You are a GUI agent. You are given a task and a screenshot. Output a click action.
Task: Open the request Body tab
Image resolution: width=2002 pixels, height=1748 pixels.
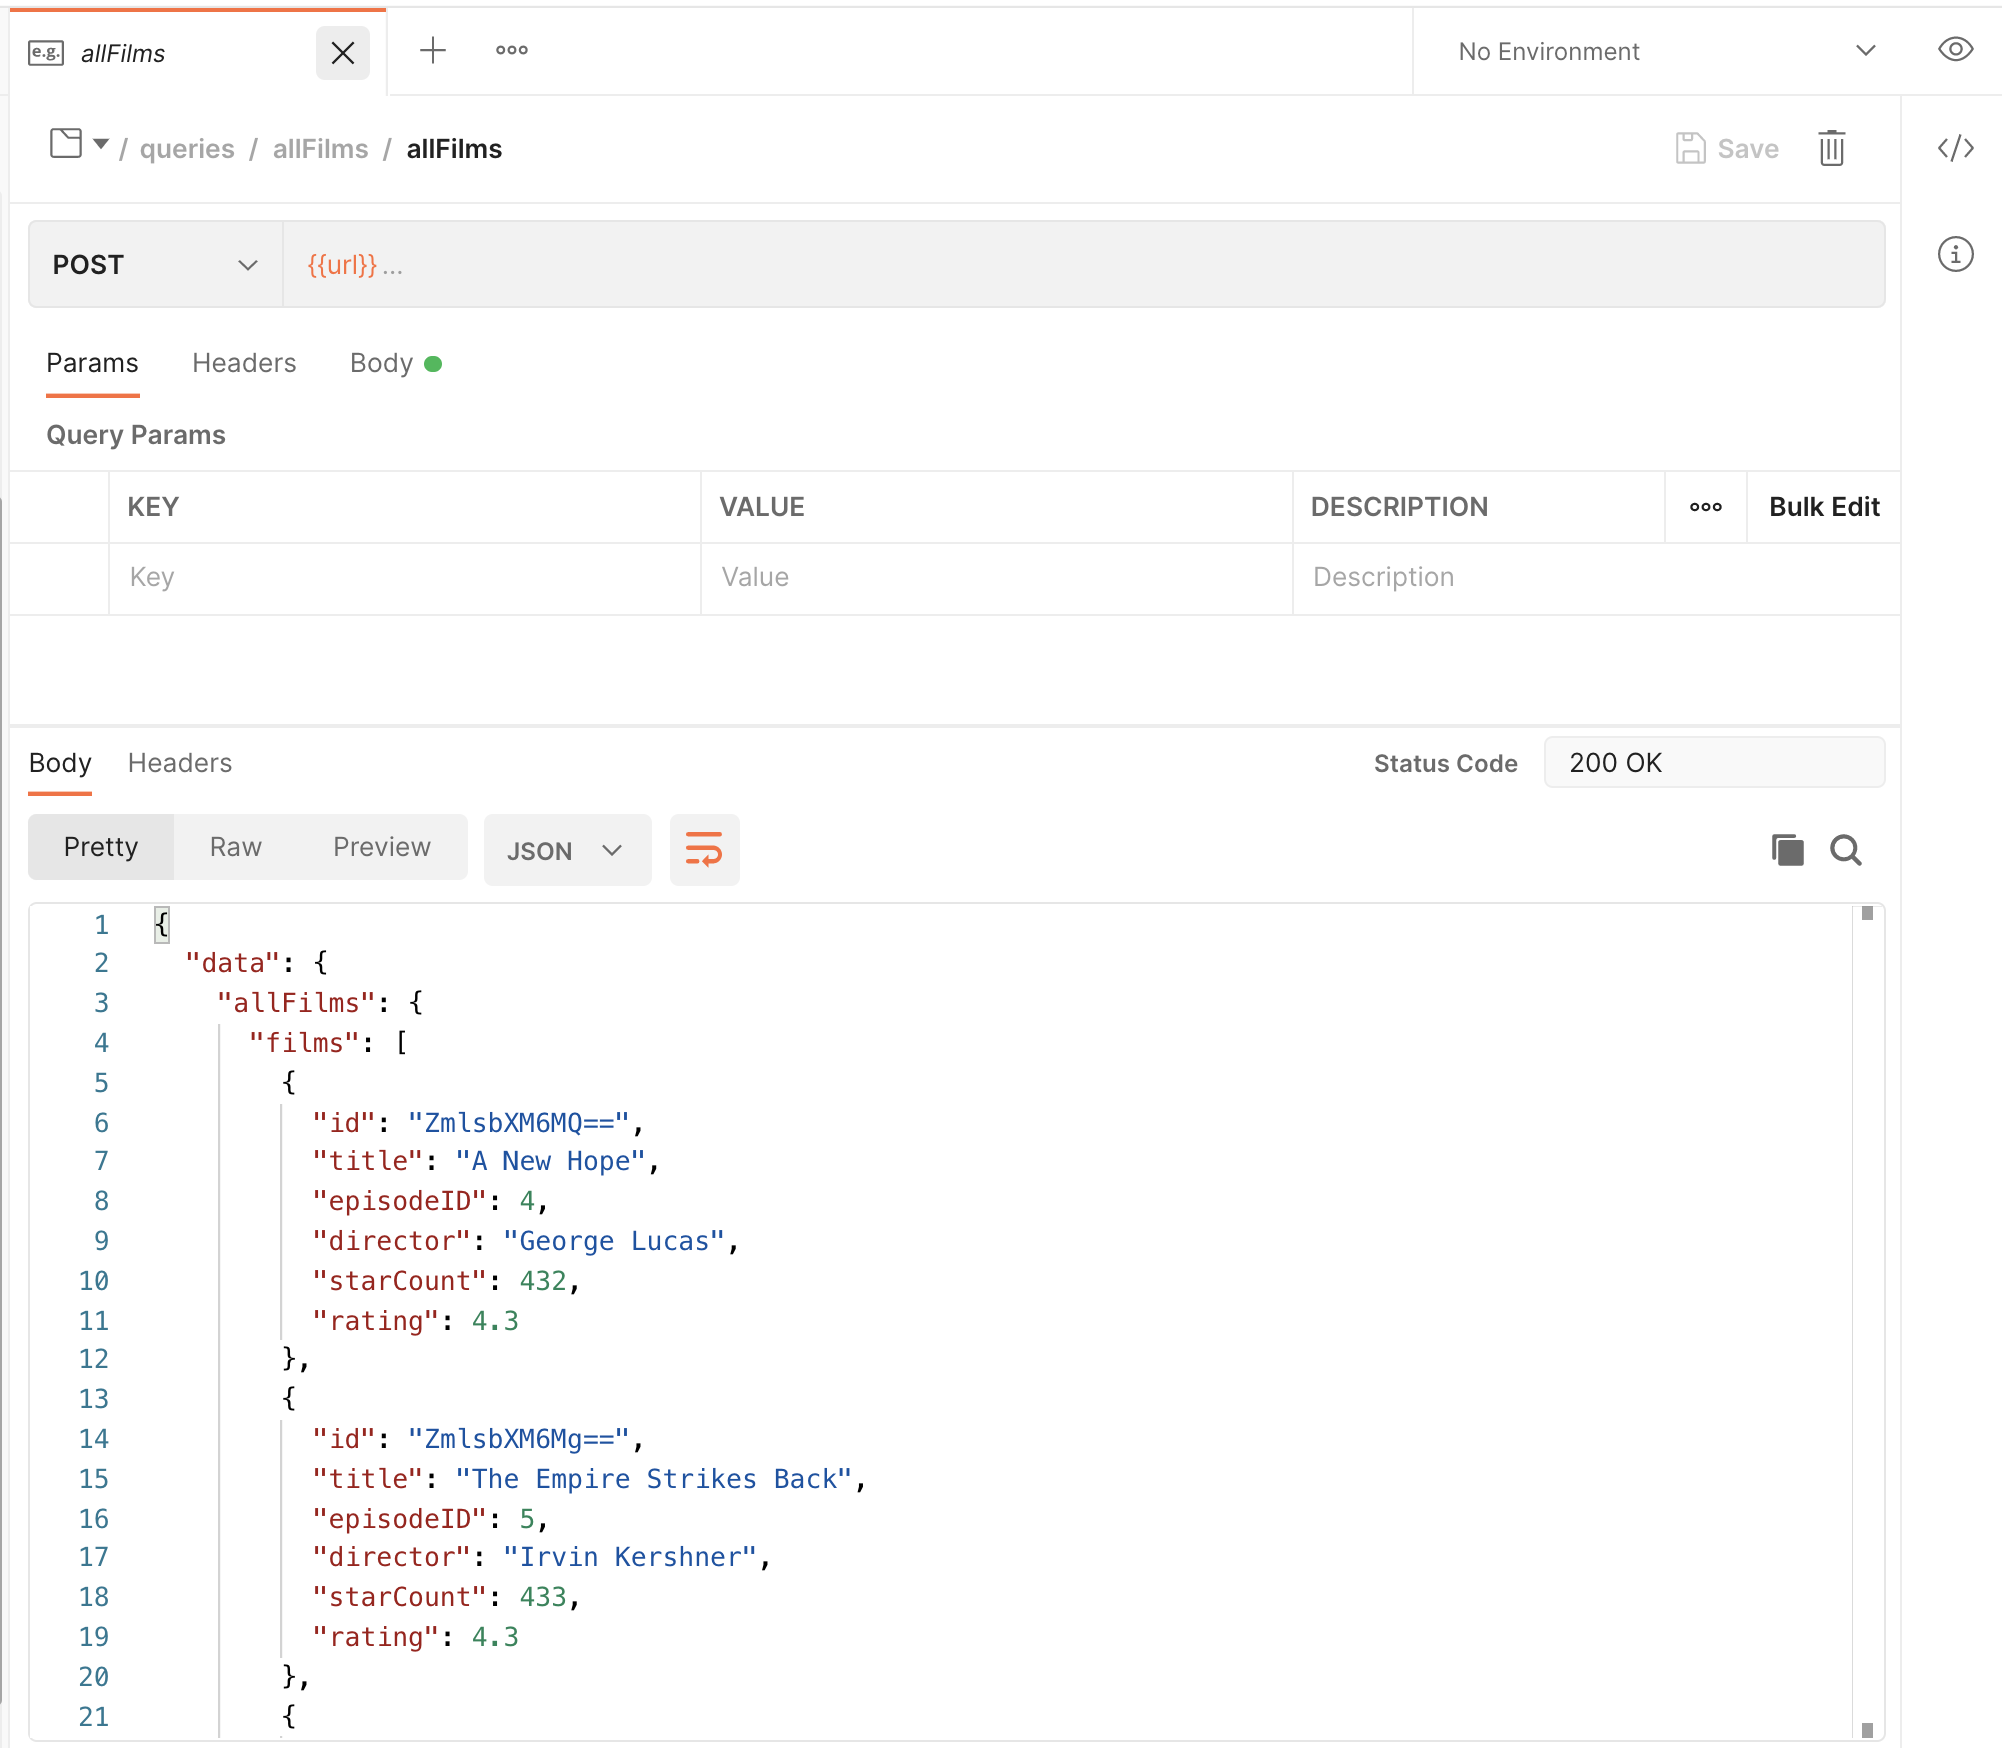coord(382,363)
